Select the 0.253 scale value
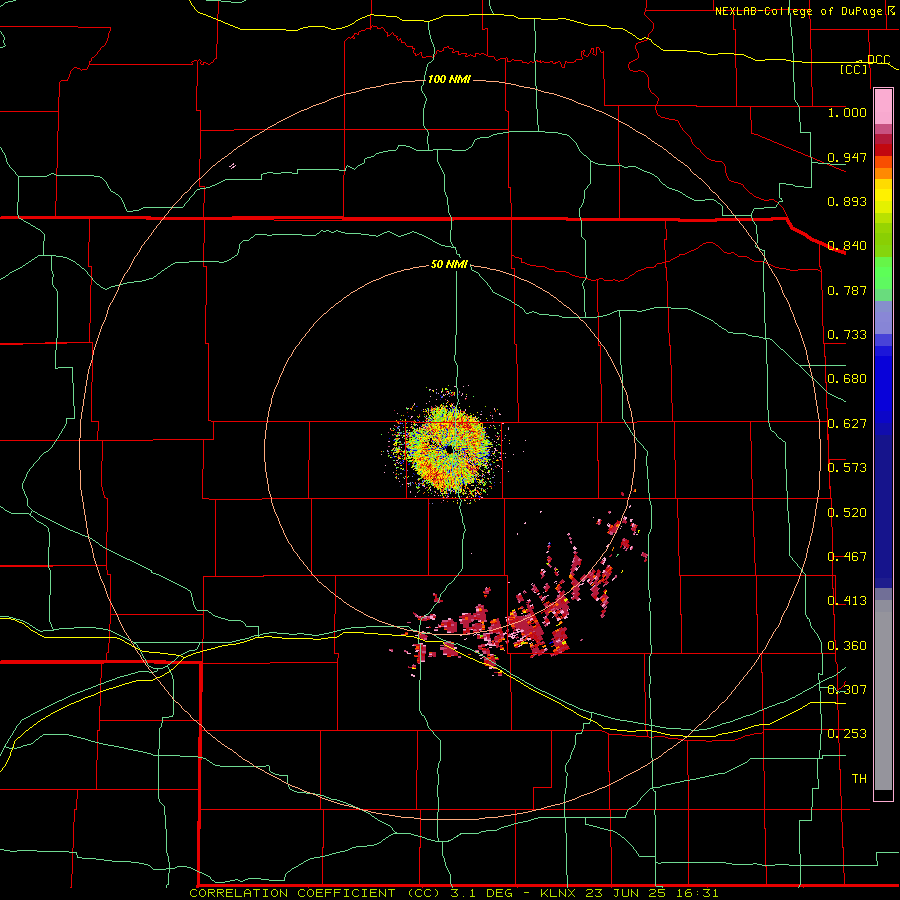The image size is (900, 900). pyautogui.click(x=847, y=734)
